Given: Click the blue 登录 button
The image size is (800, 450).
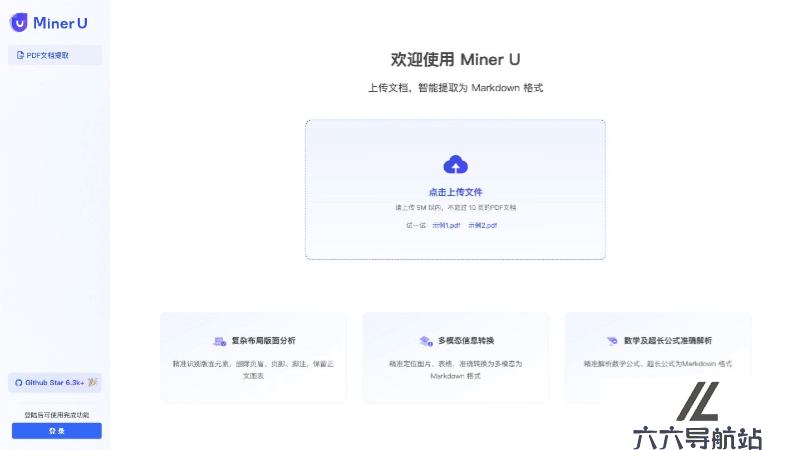Looking at the screenshot, I should 57,431.
